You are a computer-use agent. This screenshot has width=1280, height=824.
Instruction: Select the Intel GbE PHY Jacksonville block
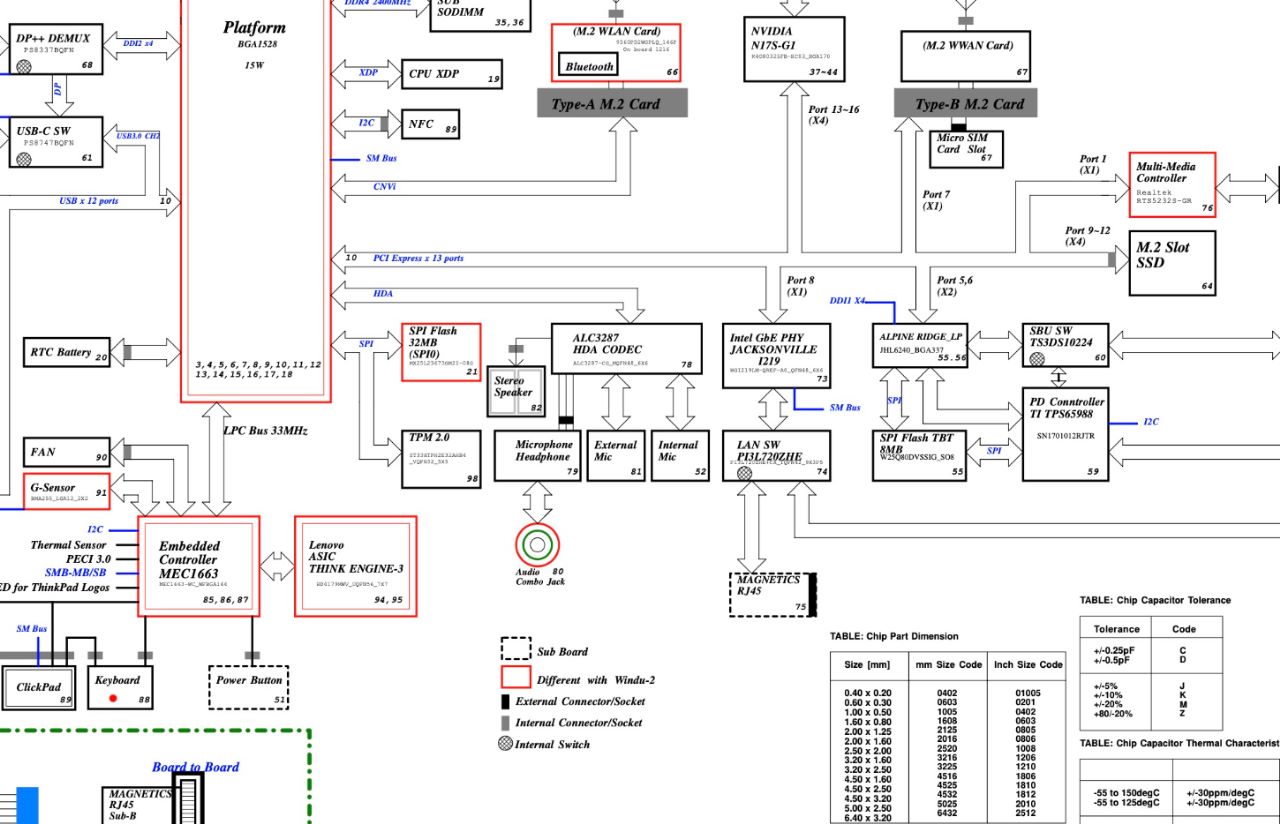(777, 355)
